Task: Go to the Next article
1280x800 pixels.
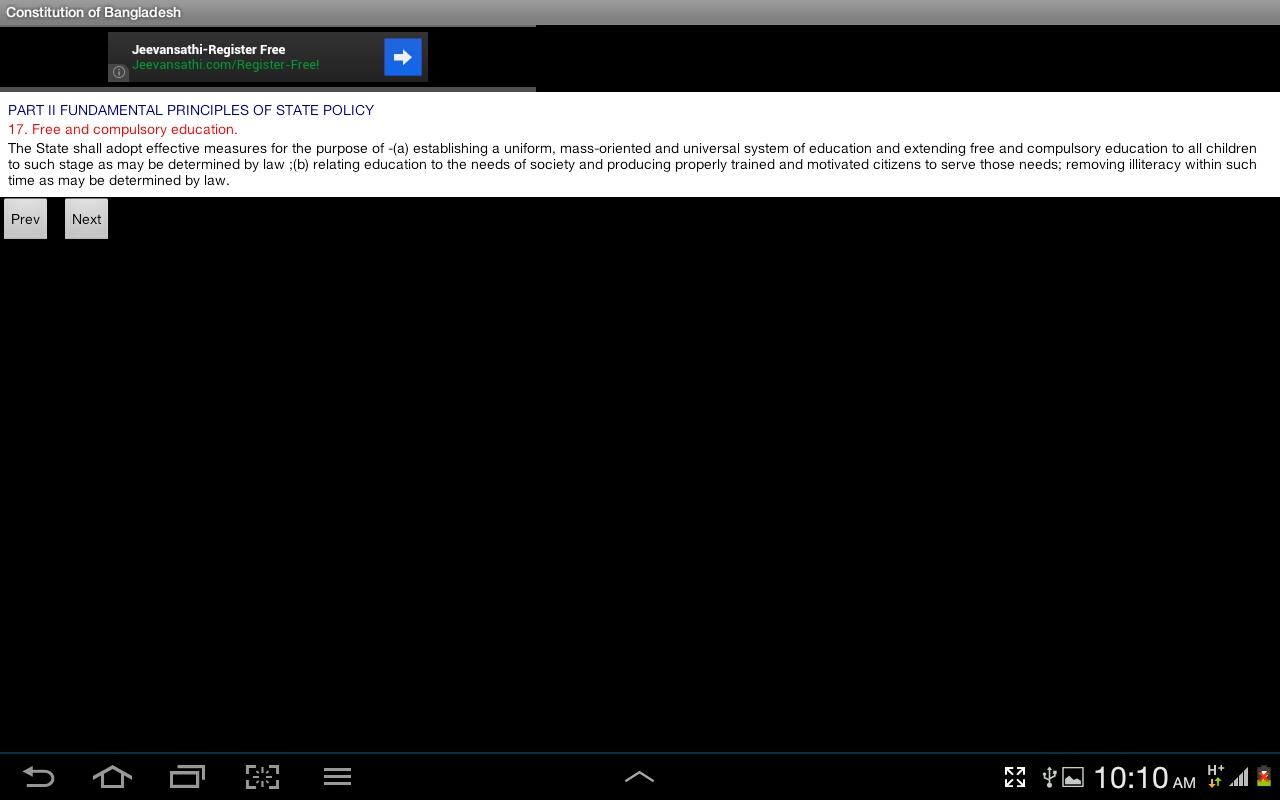Action: coord(86,219)
